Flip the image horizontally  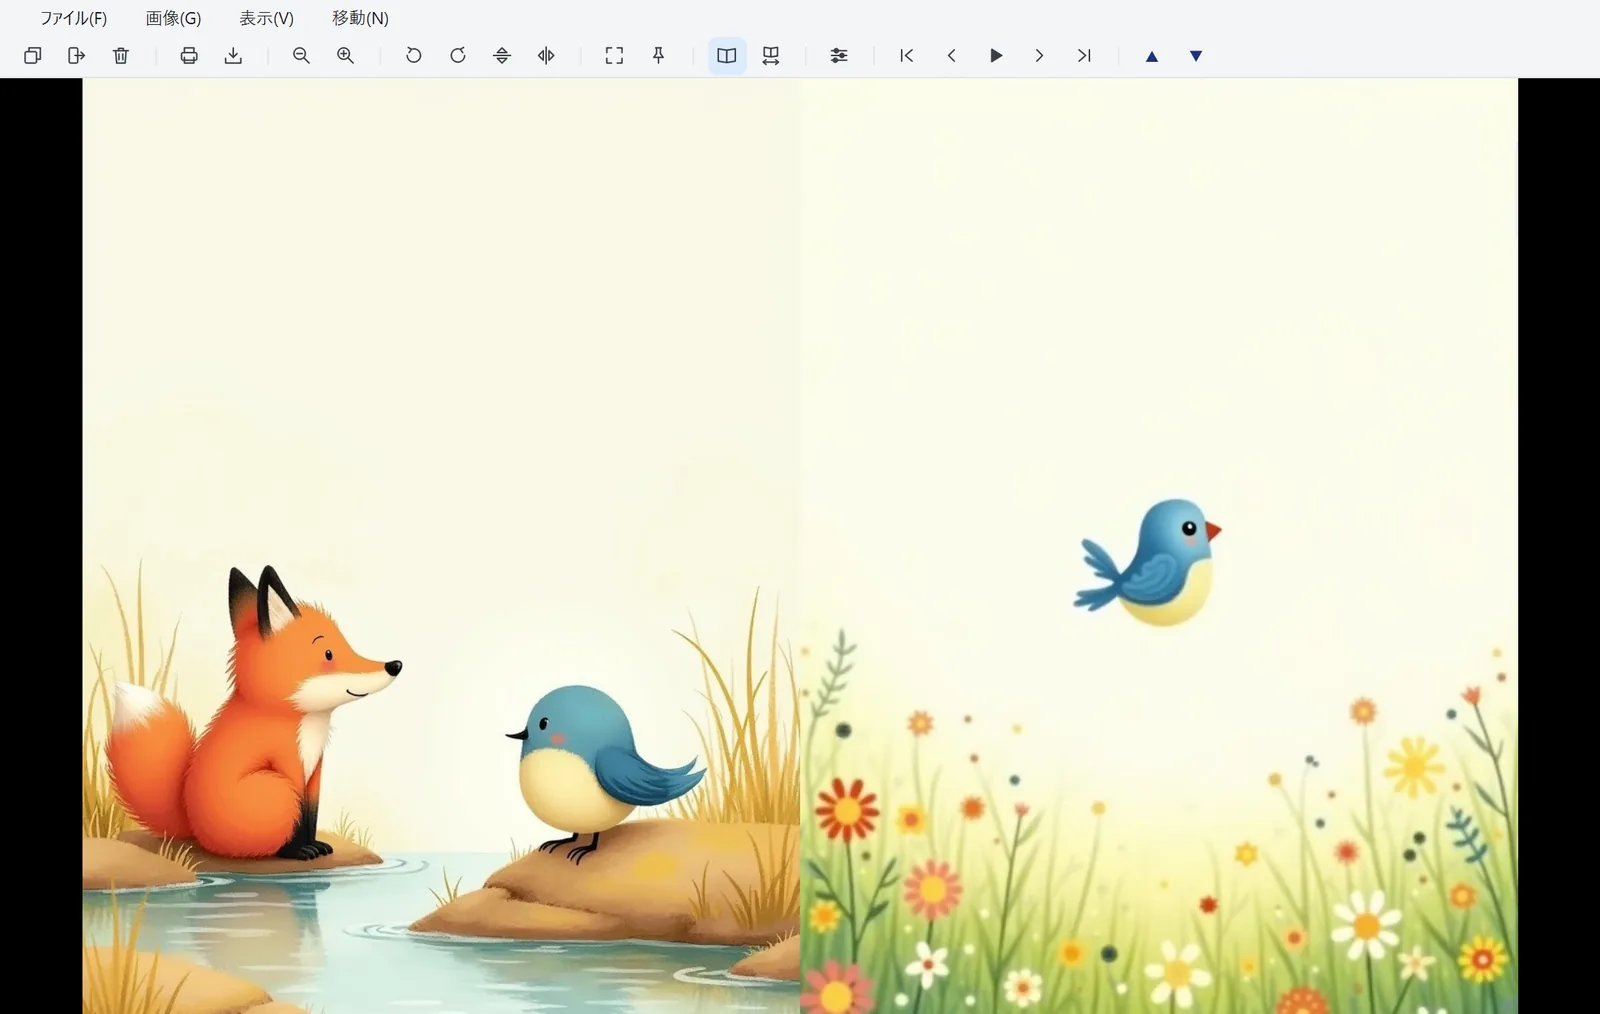point(546,56)
